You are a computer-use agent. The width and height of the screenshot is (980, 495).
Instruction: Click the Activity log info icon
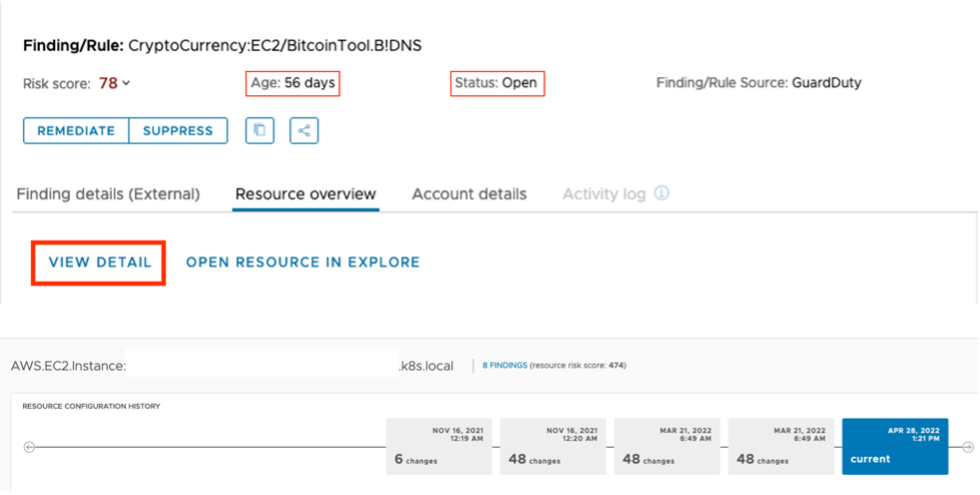[x=661, y=193]
